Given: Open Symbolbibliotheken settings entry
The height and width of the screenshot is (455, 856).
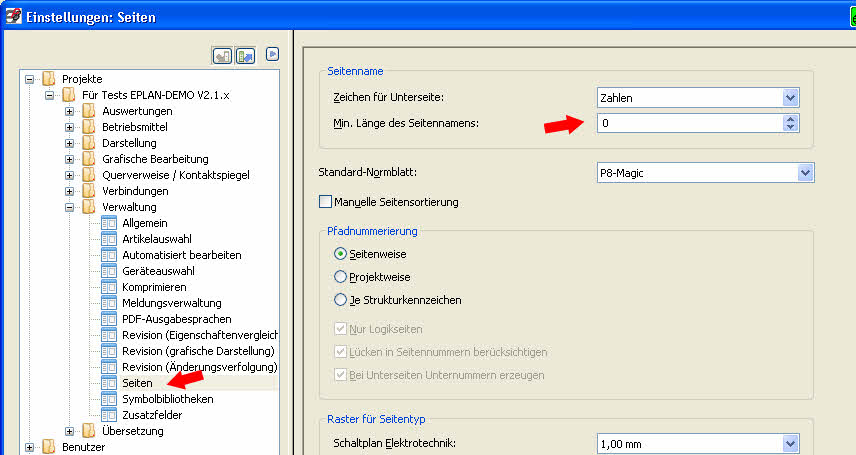Looking at the screenshot, I should [x=168, y=399].
